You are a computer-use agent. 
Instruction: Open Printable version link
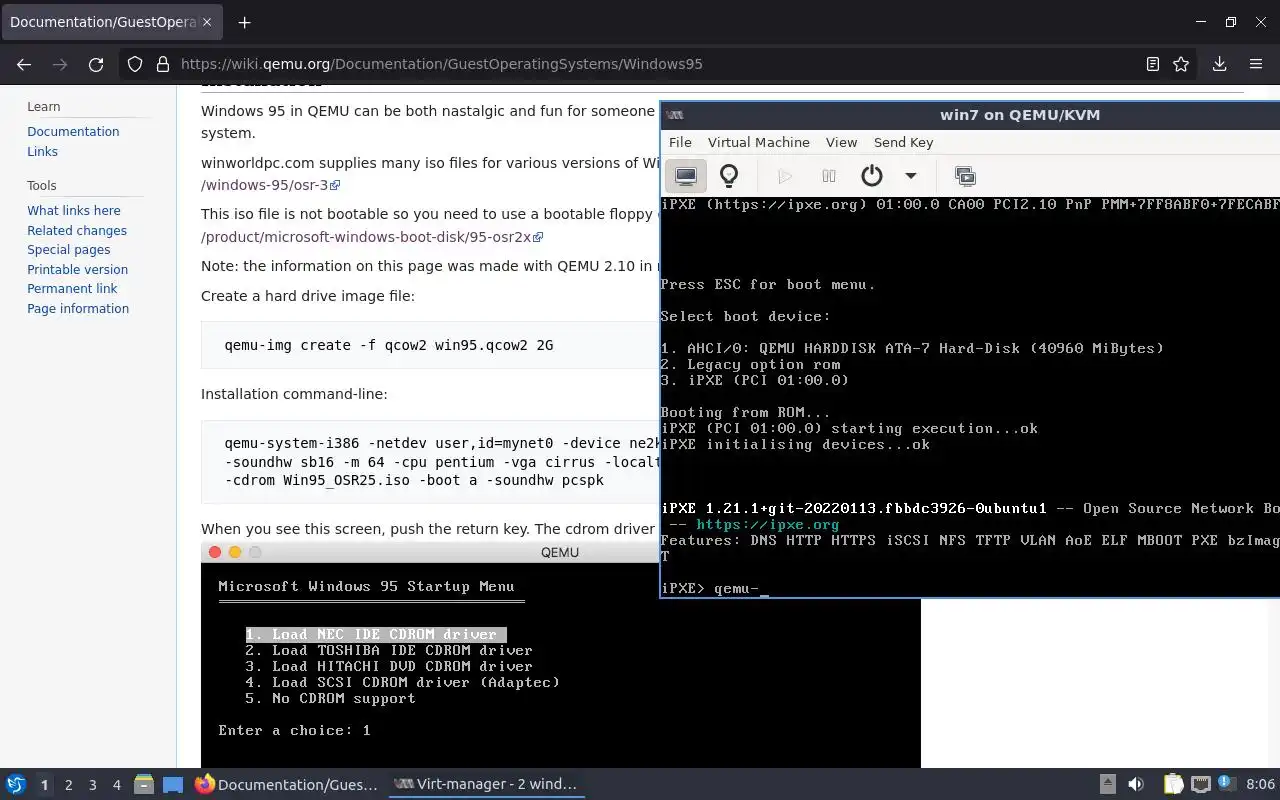(77, 269)
